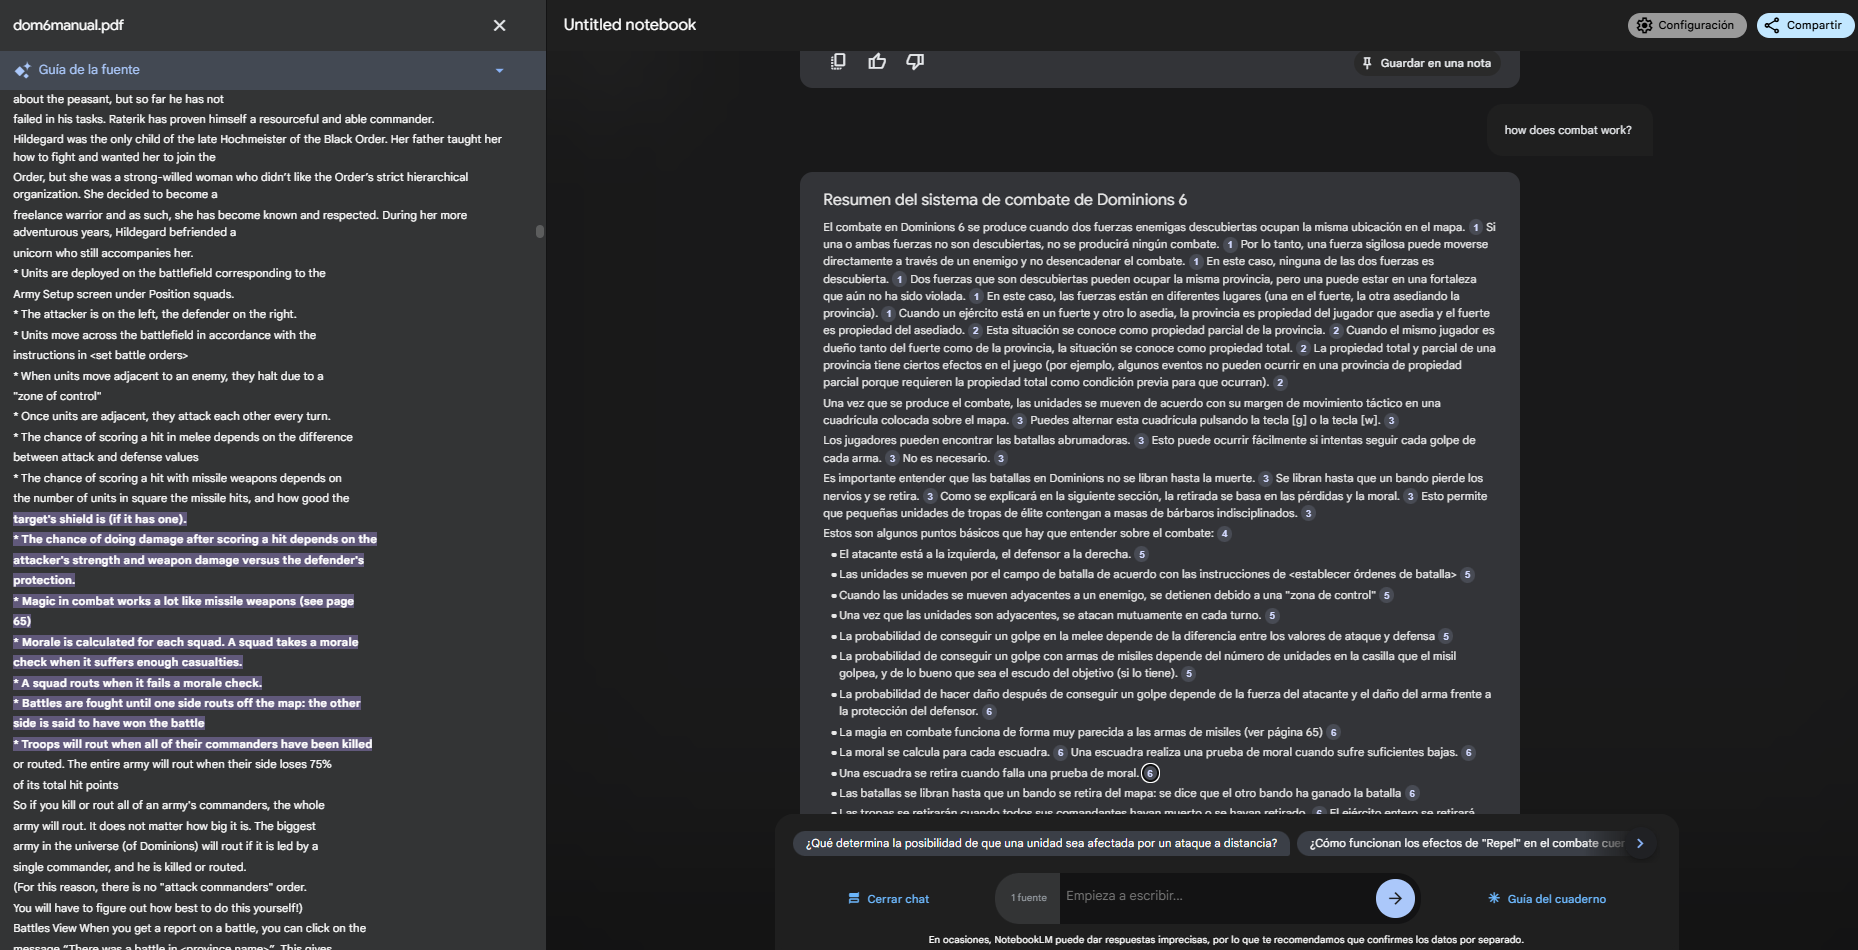This screenshot has width=1858, height=950.
Task: Click highlighted line 'A squad routs when it fails a morale check.'
Action: pyautogui.click(x=137, y=683)
